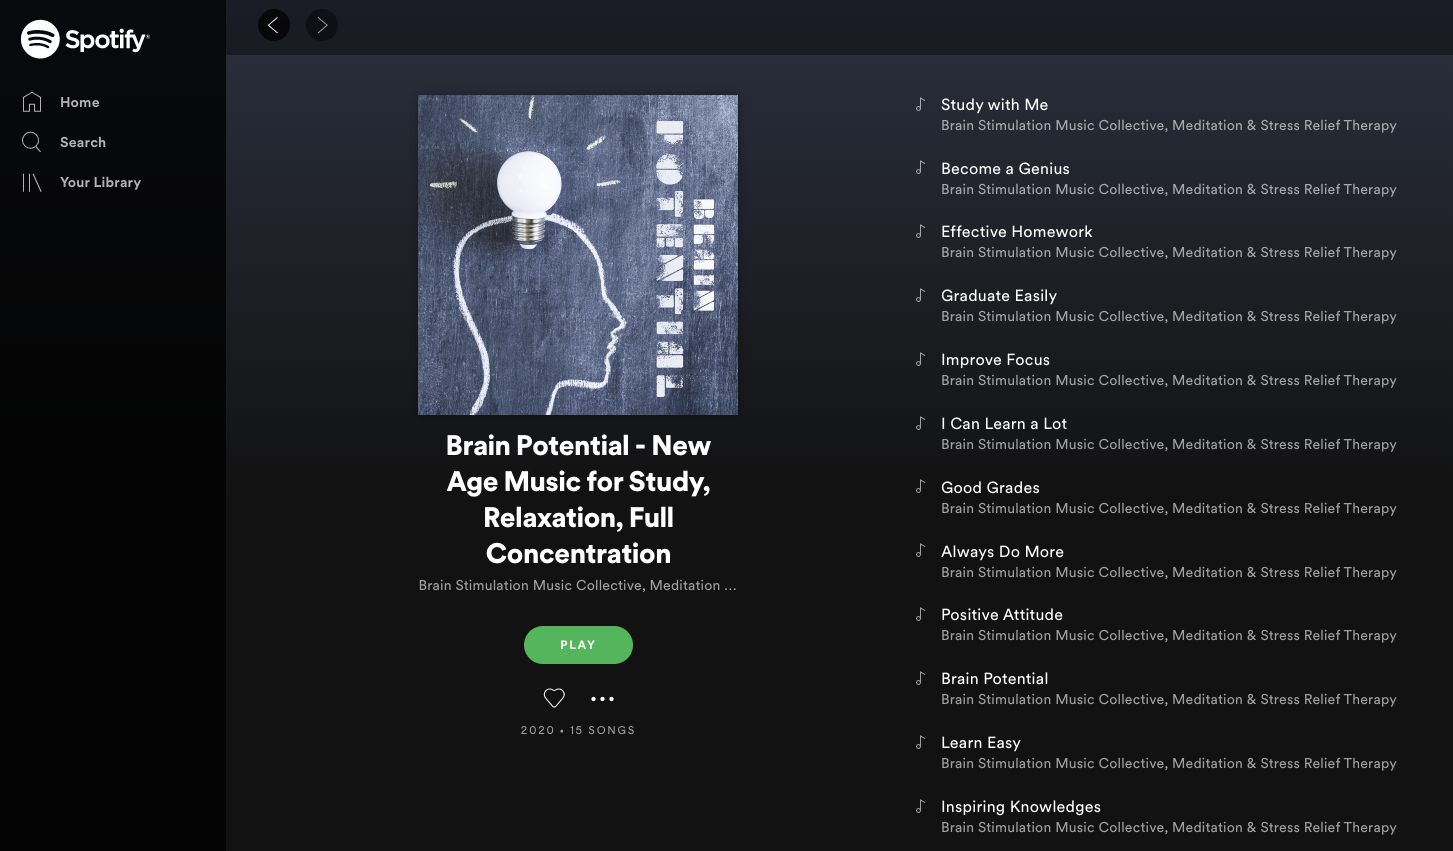The height and width of the screenshot is (851, 1453).
Task: Click music note icon beside Always Do More
Action: point(921,551)
